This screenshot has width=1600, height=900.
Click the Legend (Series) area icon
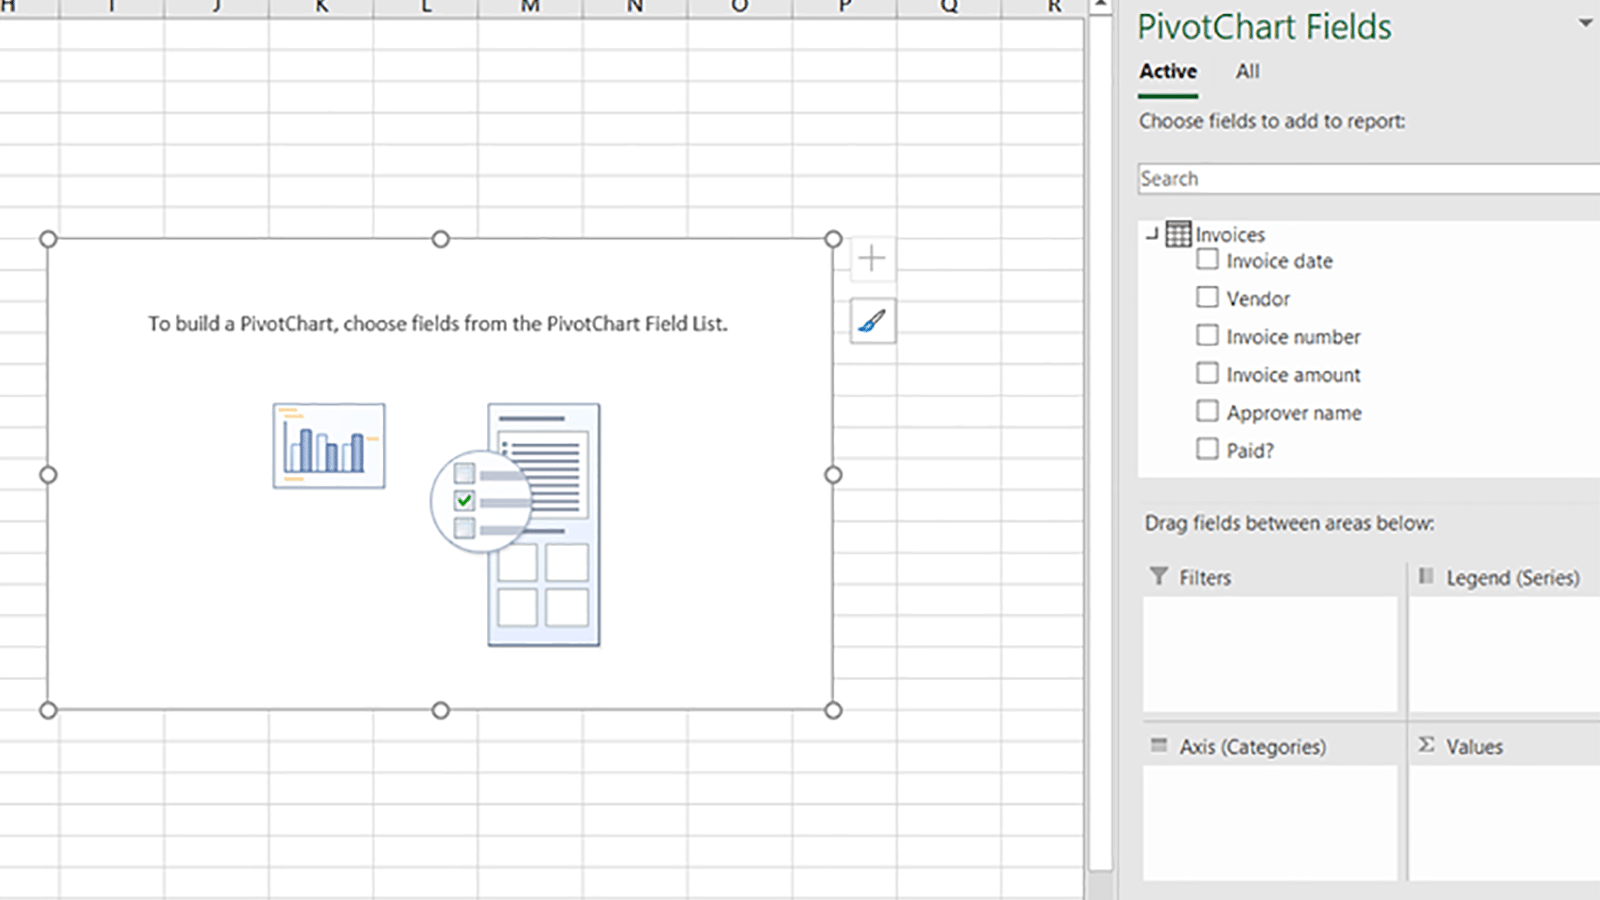pyautogui.click(x=1426, y=576)
